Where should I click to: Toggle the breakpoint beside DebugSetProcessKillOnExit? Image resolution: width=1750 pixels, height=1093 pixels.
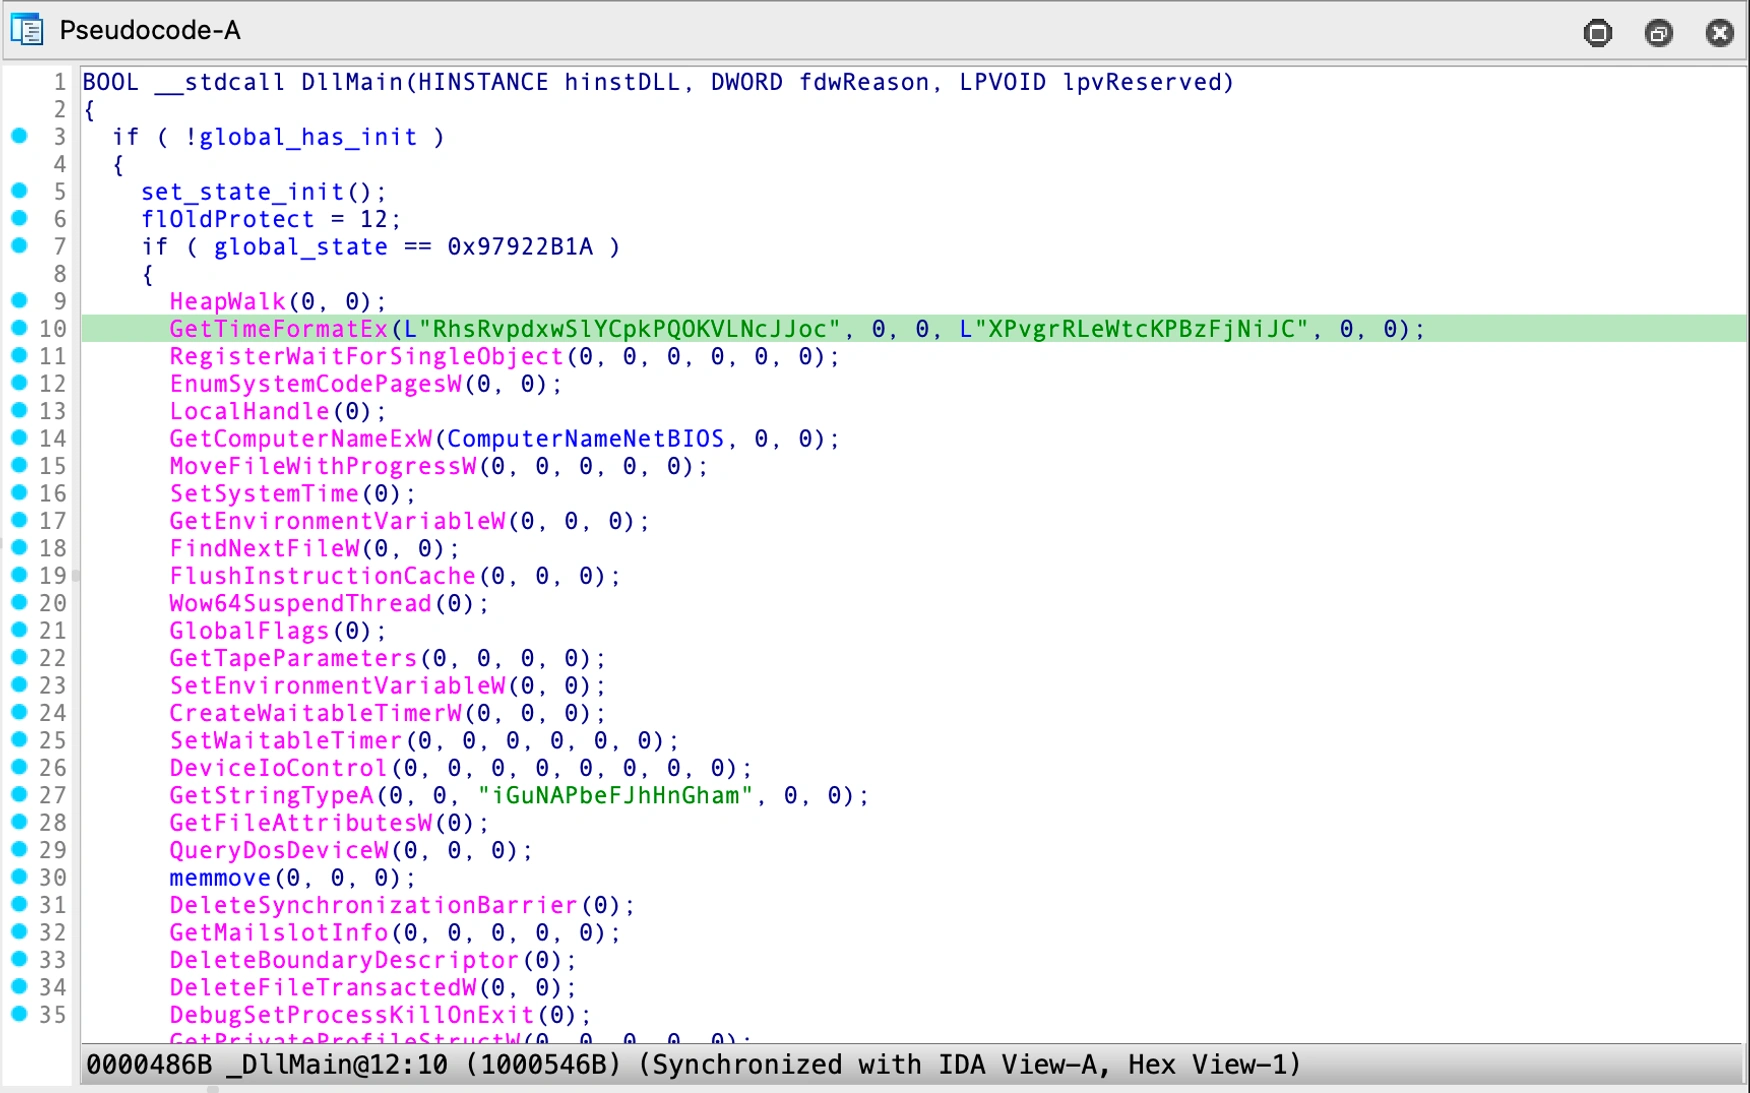[19, 1015]
